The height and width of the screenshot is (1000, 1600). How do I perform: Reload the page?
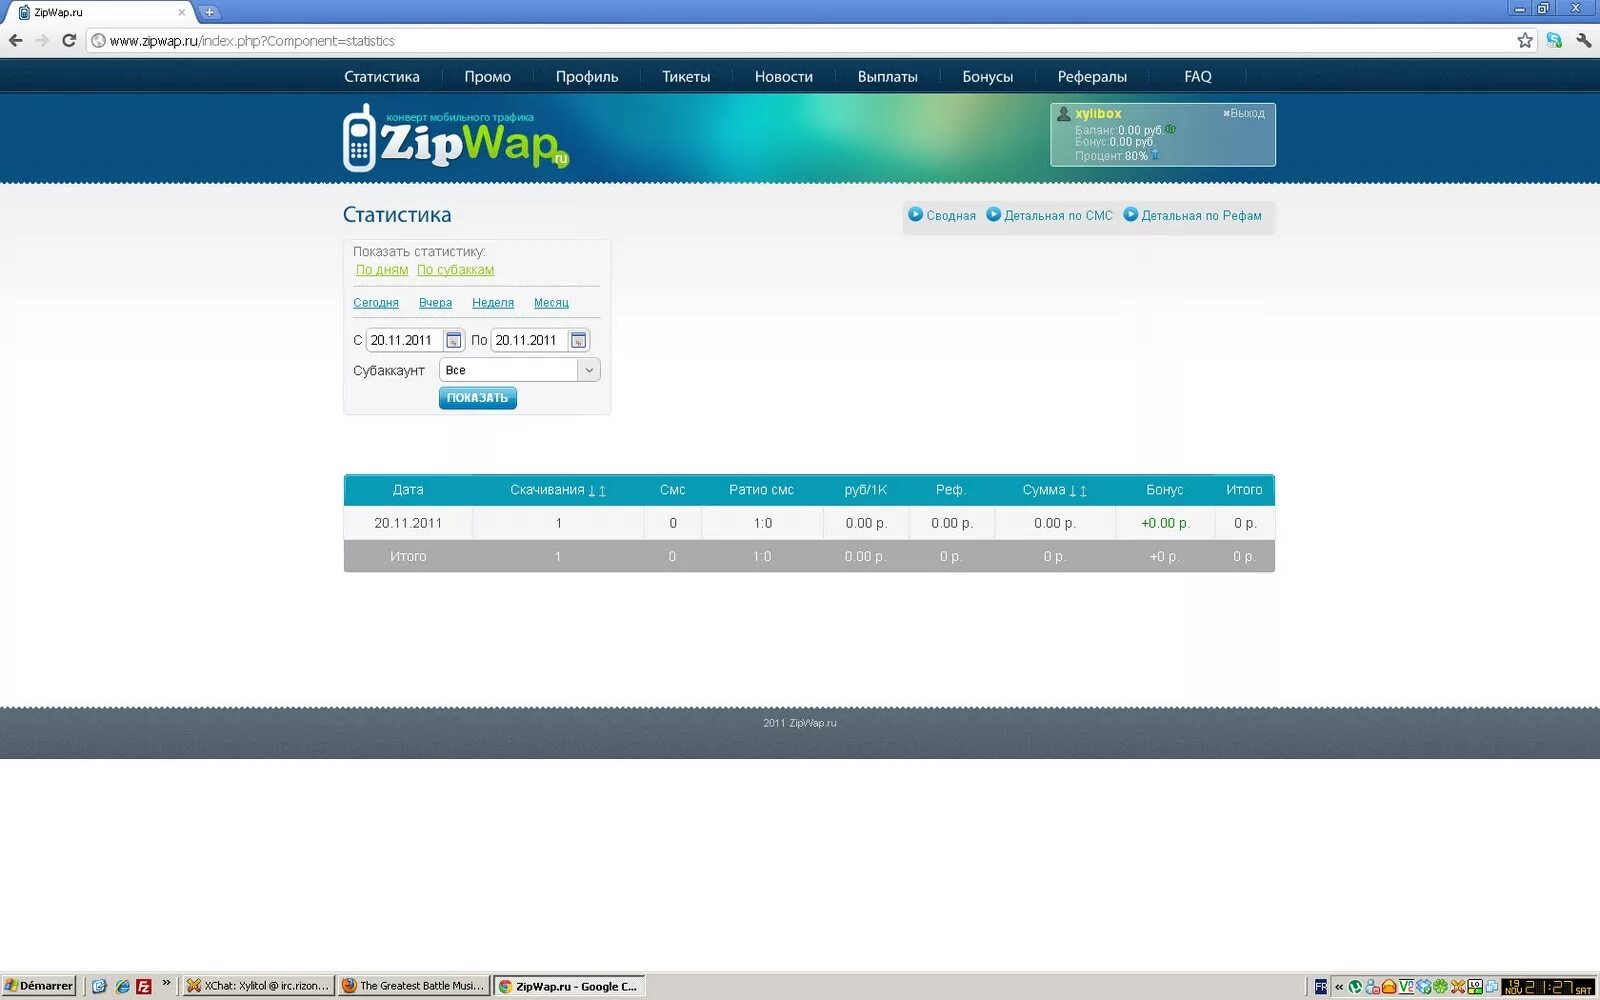69,40
